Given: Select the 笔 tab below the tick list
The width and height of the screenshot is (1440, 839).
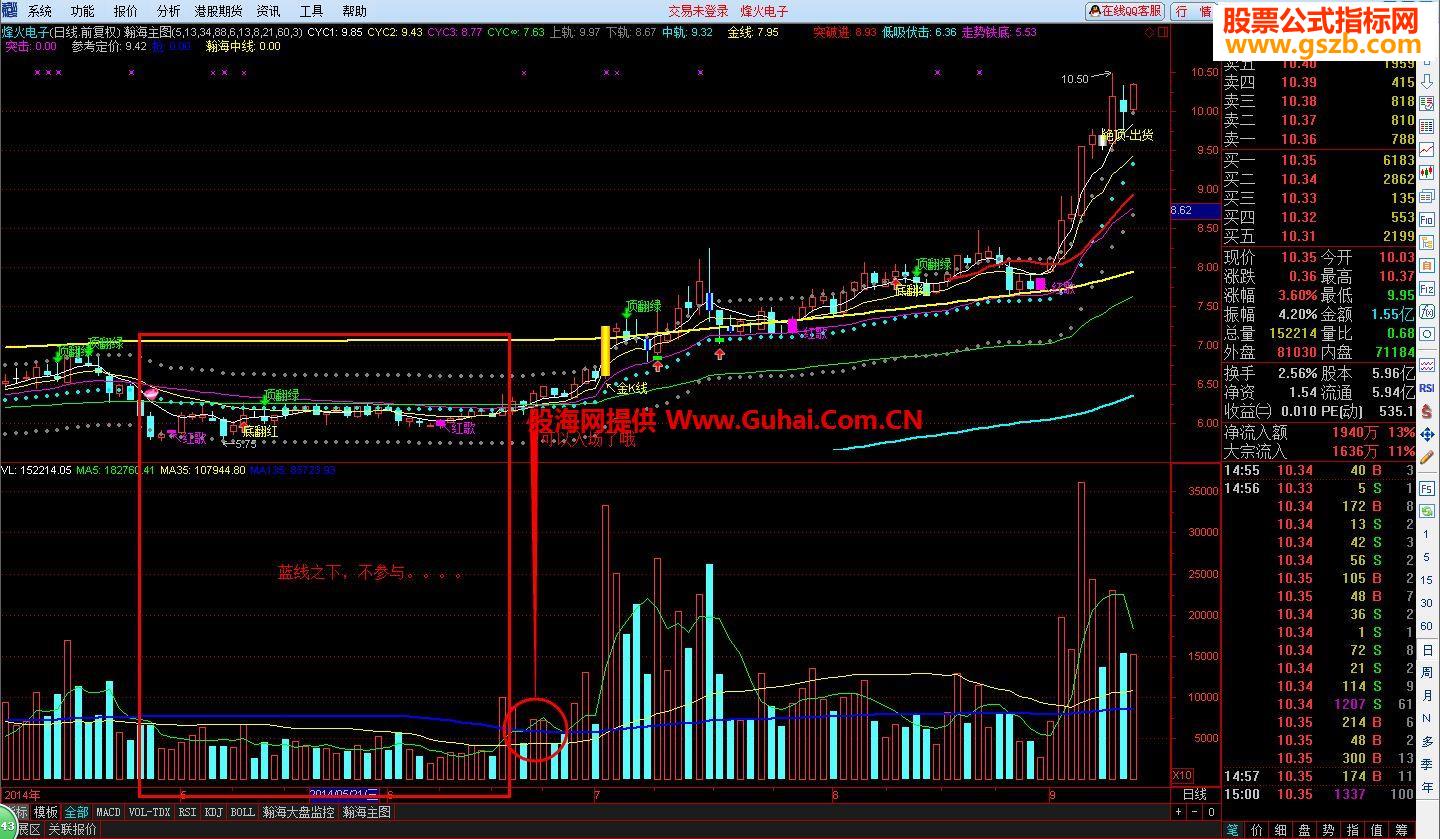Looking at the screenshot, I should coord(1233,830).
